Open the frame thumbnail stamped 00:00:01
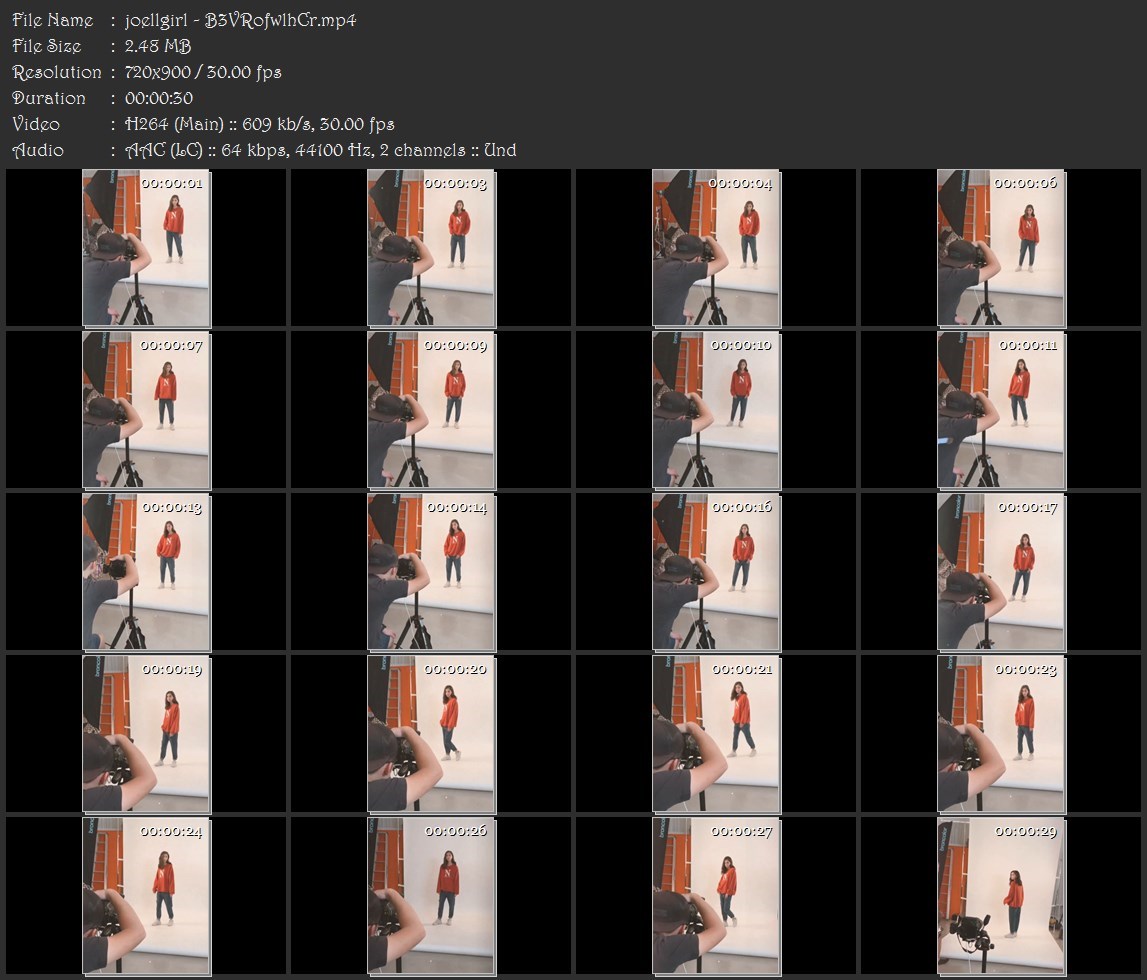 click(x=146, y=248)
